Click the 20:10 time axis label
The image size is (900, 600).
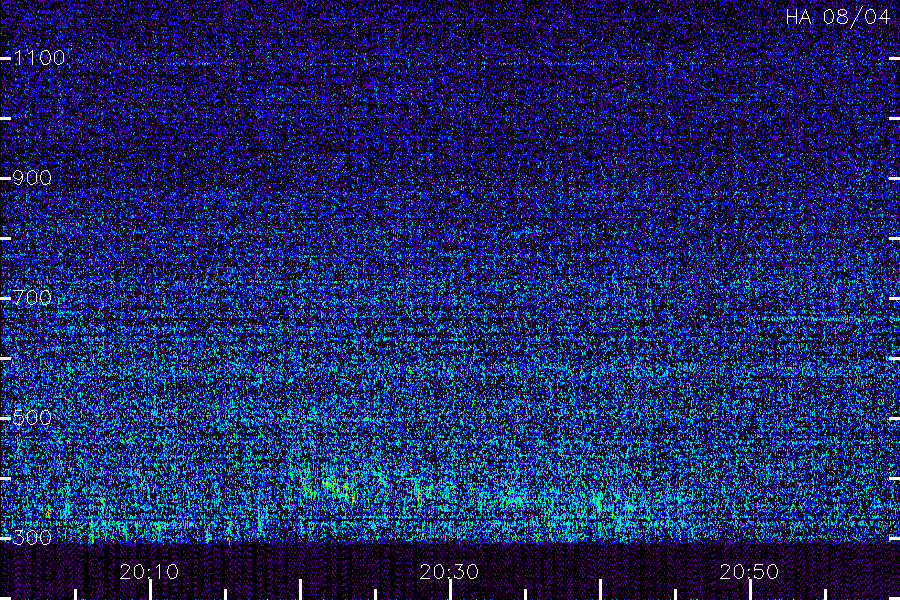(149, 572)
